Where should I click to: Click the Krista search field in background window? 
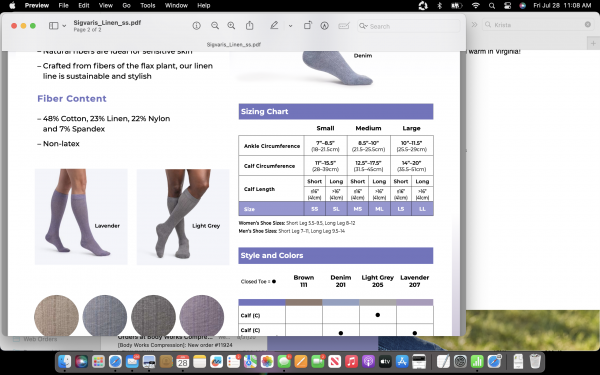(x=538, y=24)
